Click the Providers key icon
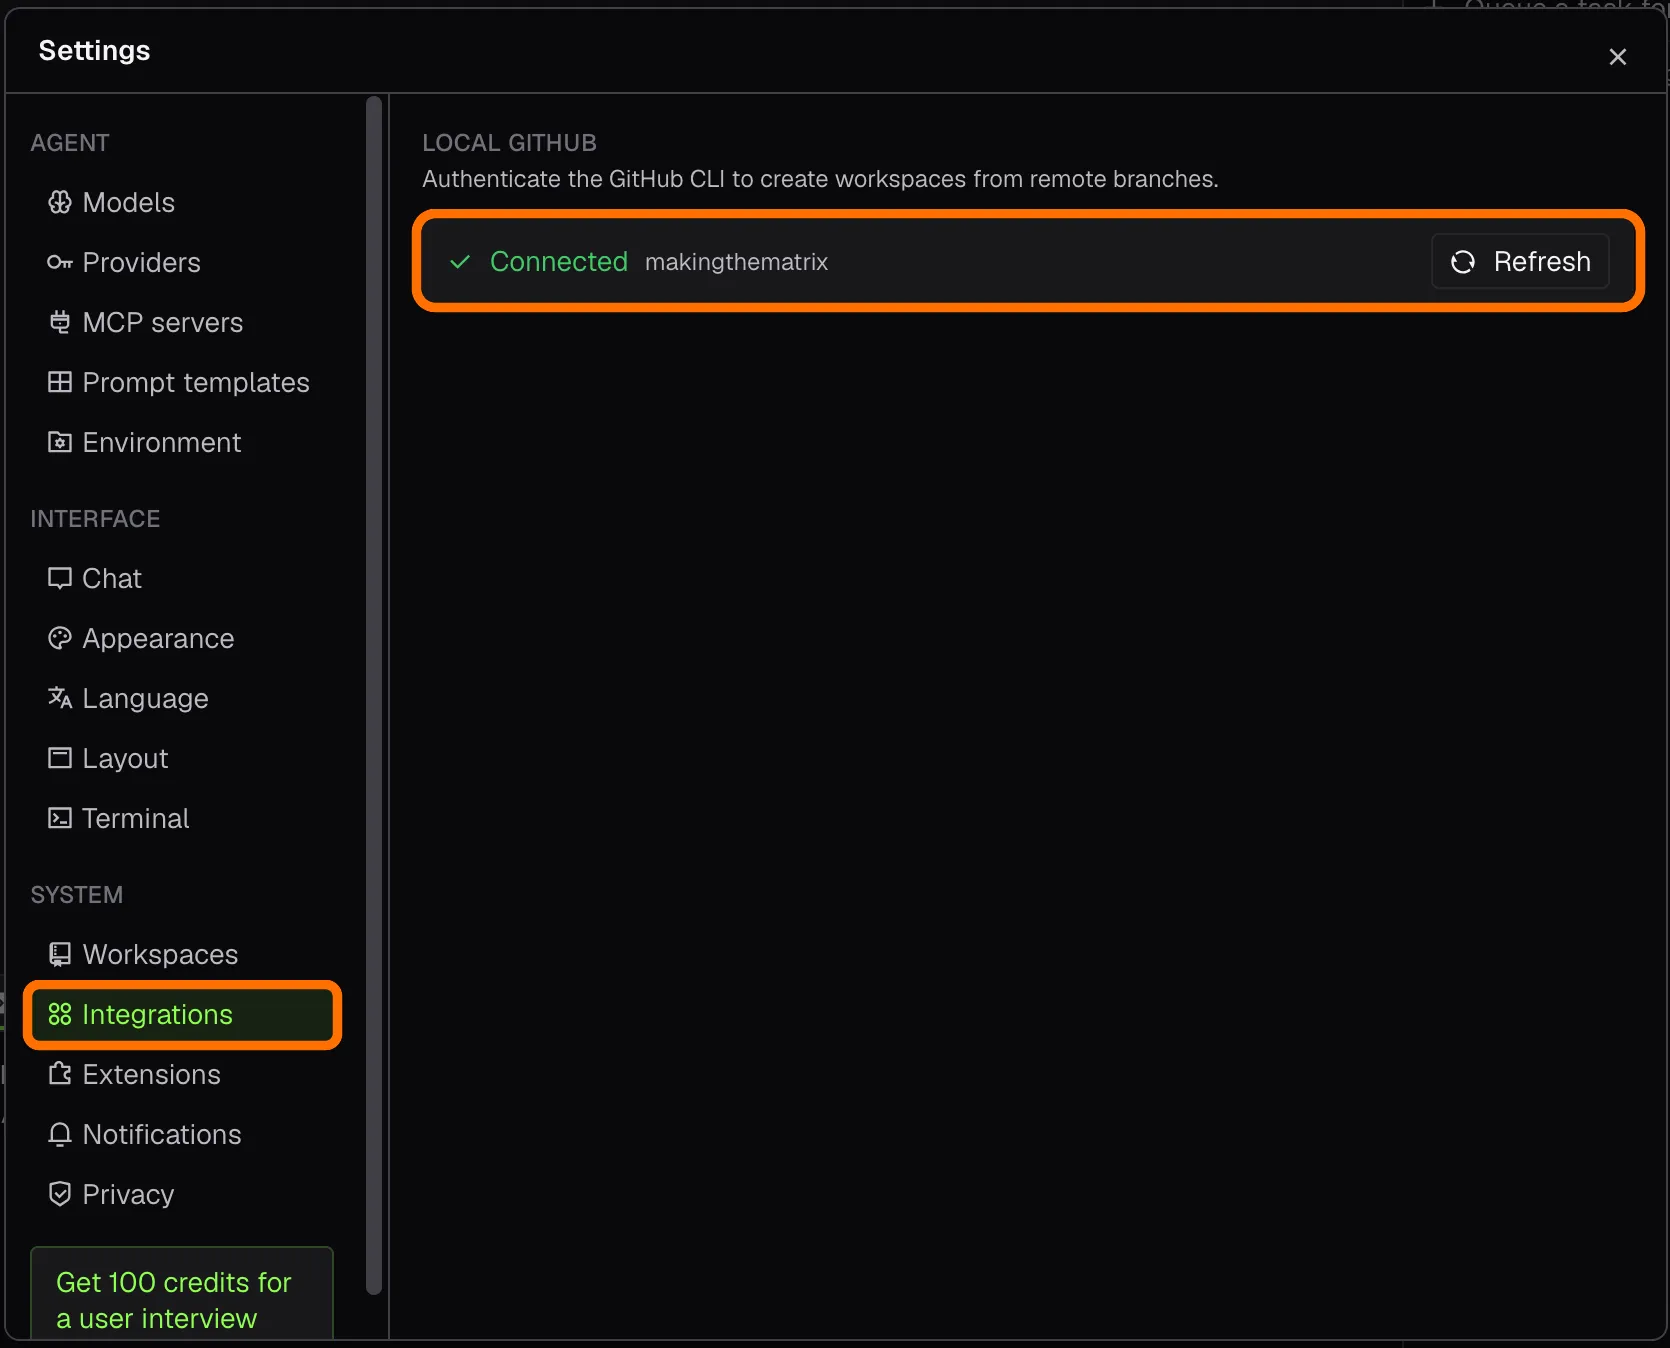 coord(60,262)
